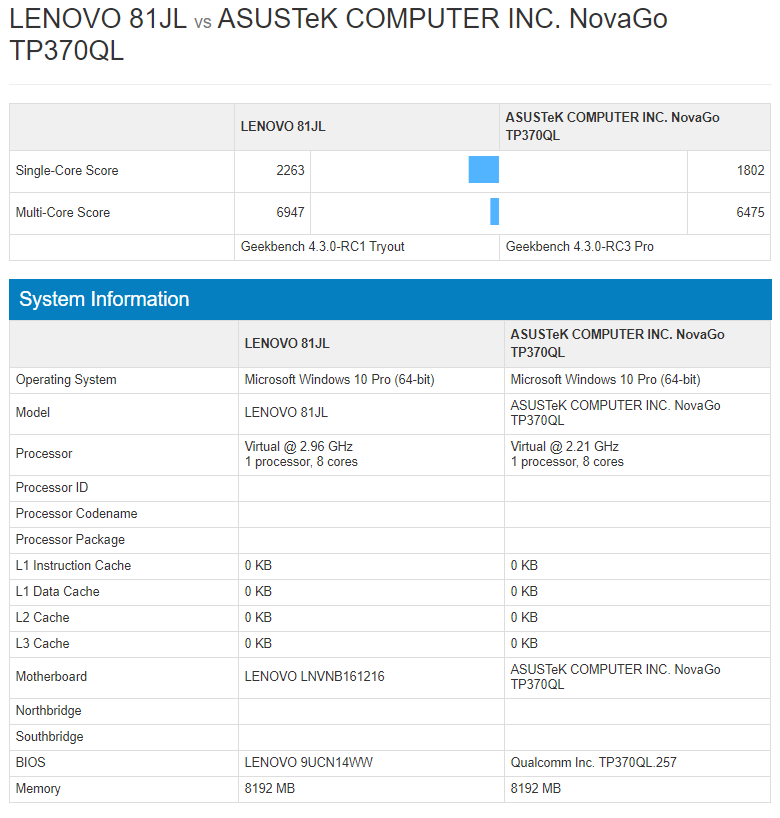Select ASUS's 0 KB L1 Instruction Cache value
The image size is (780, 818).
[524, 566]
